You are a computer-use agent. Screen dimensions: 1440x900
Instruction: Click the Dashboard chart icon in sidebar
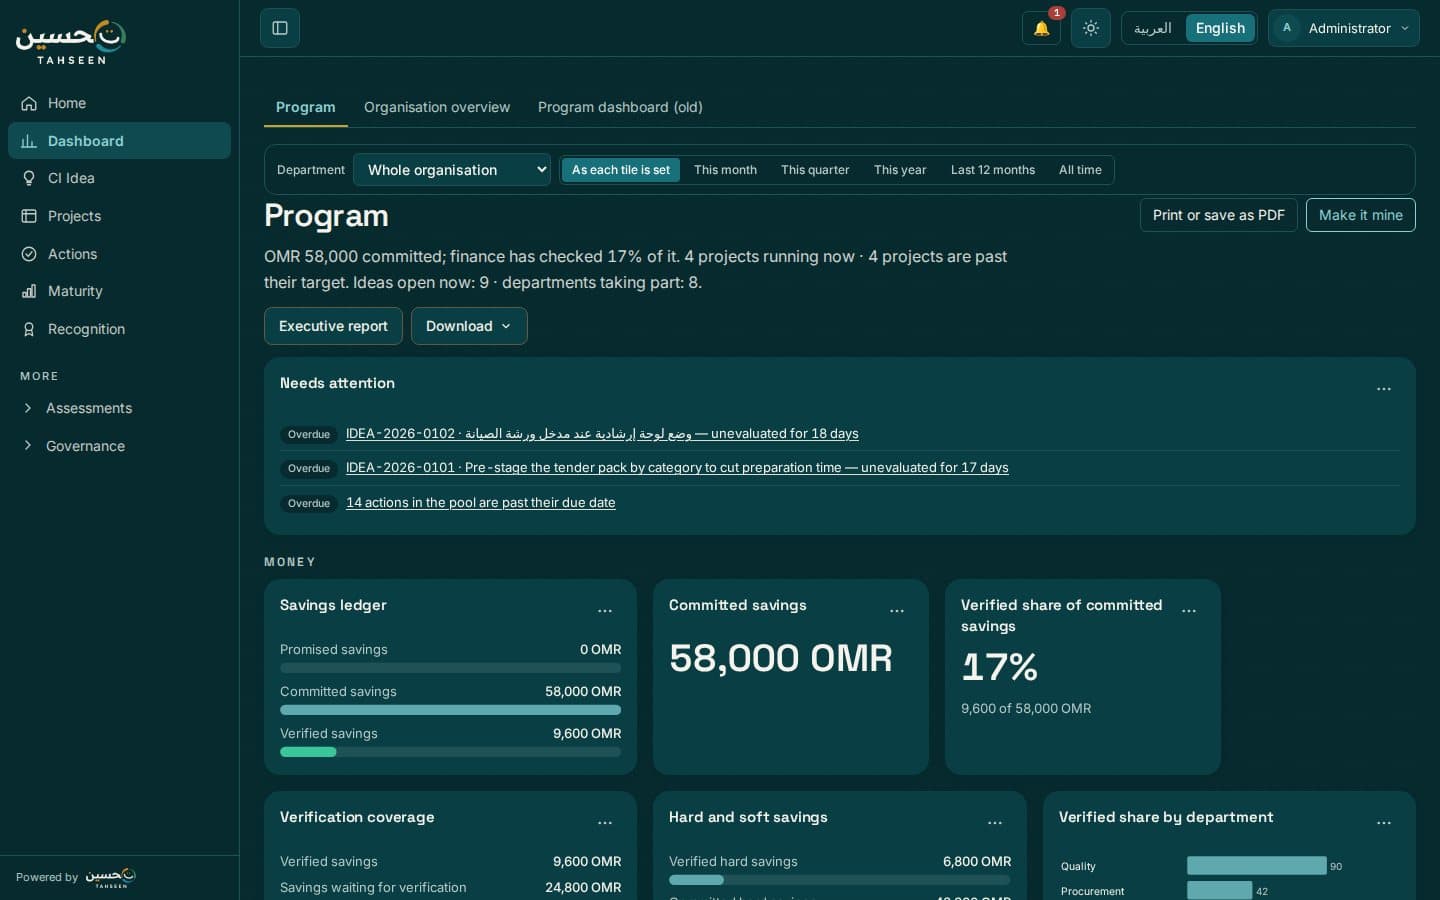[29, 141]
